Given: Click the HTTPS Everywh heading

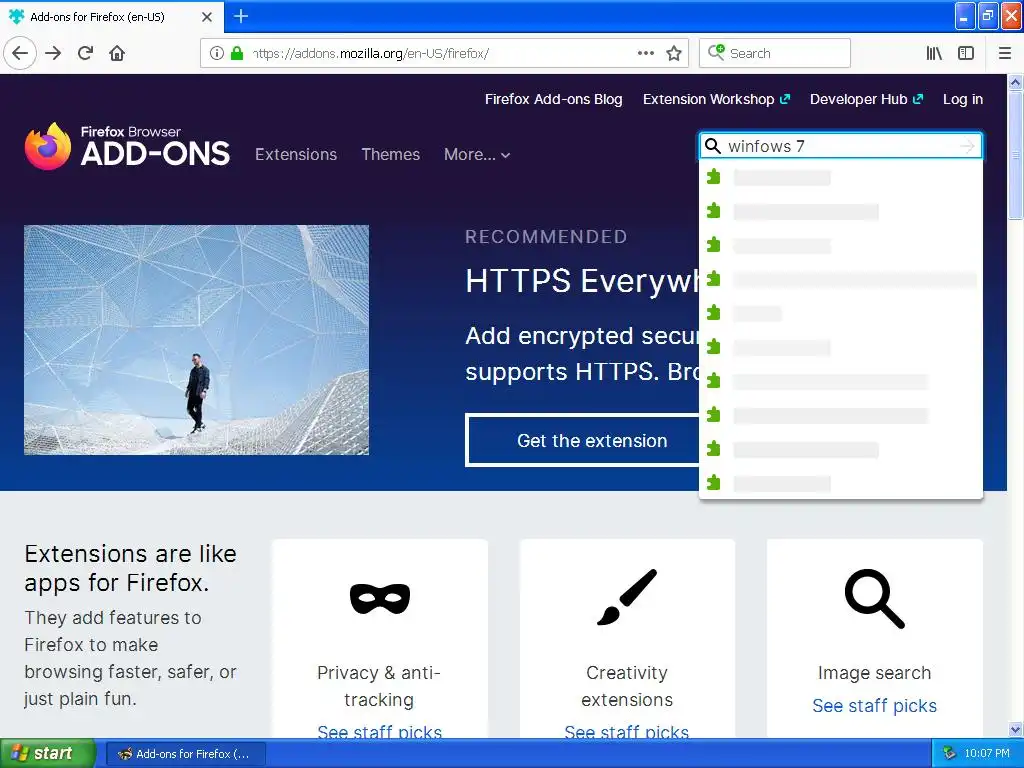Looking at the screenshot, I should pyautogui.click(x=583, y=281).
